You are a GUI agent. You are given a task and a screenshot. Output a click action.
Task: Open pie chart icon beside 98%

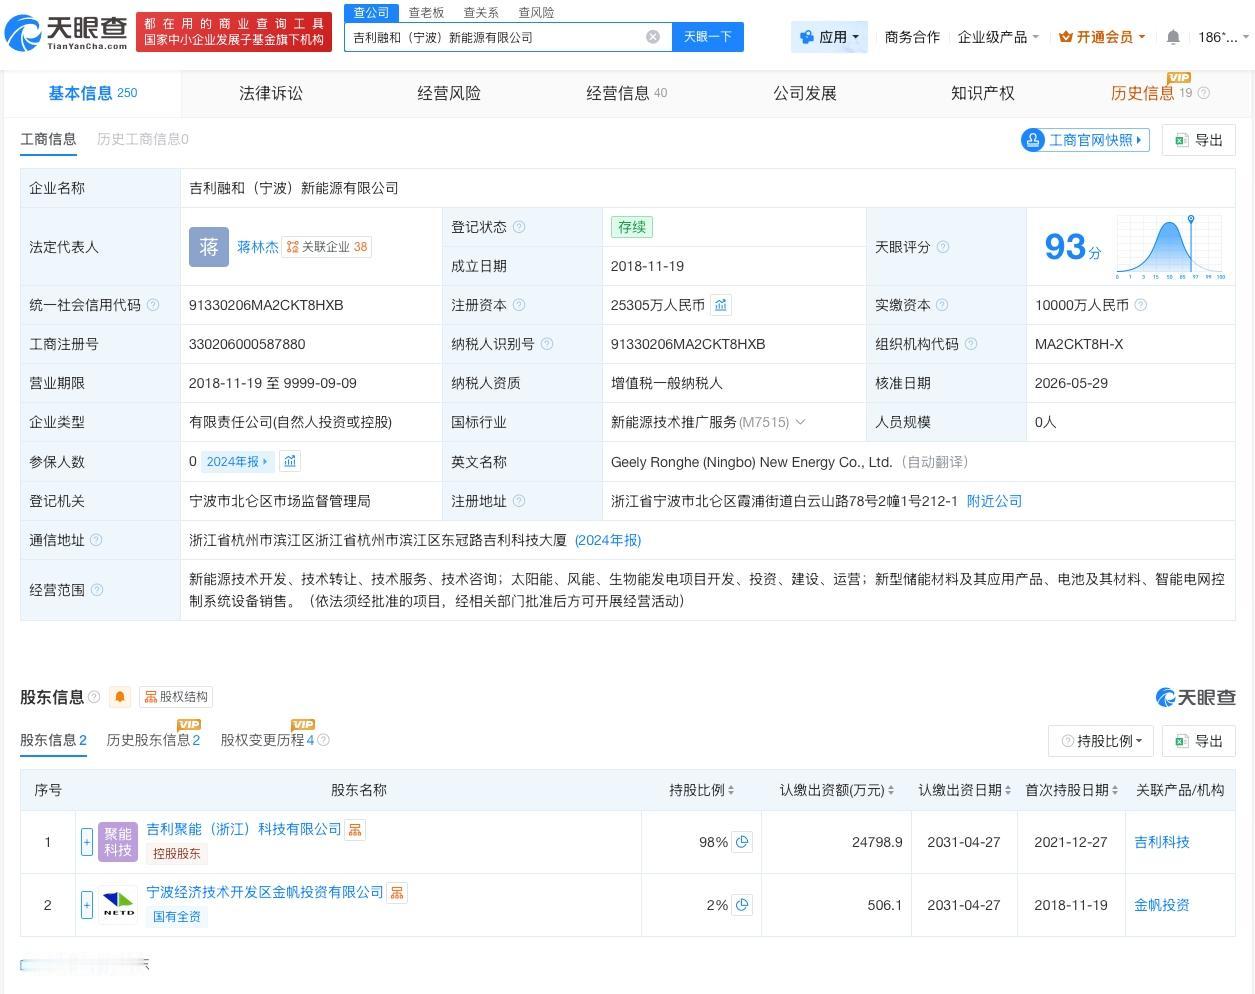pos(742,842)
